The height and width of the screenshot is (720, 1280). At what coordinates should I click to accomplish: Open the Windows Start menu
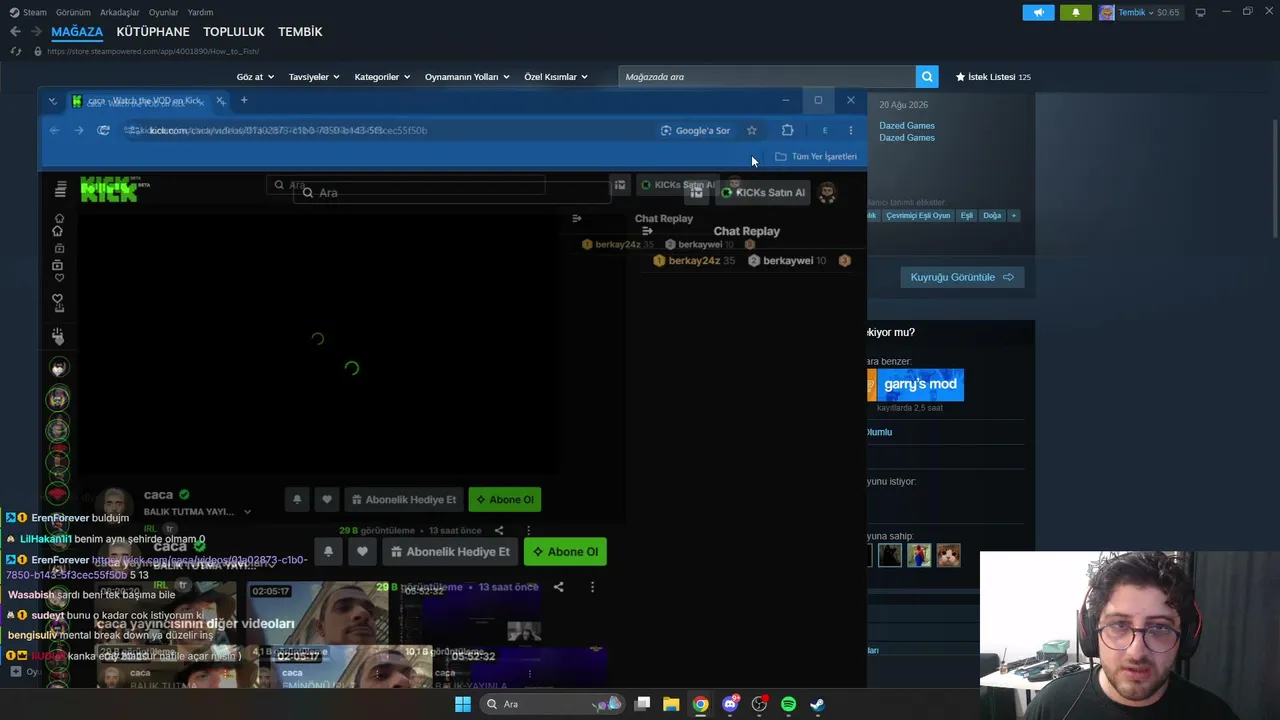click(x=462, y=704)
